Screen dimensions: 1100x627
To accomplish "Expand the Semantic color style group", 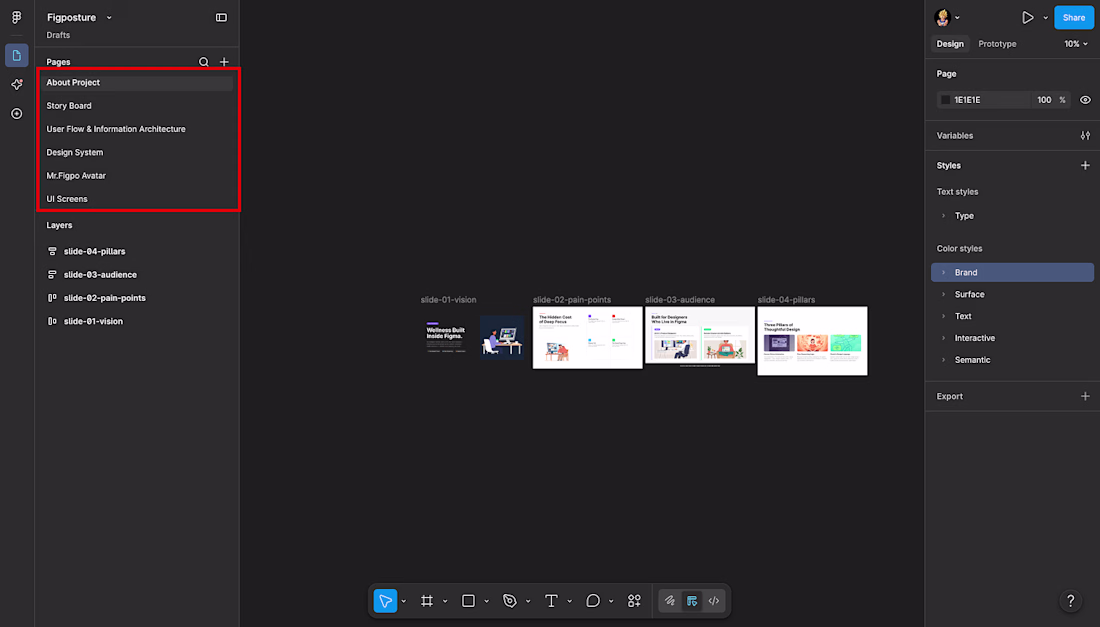I will click(x=944, y=360).
